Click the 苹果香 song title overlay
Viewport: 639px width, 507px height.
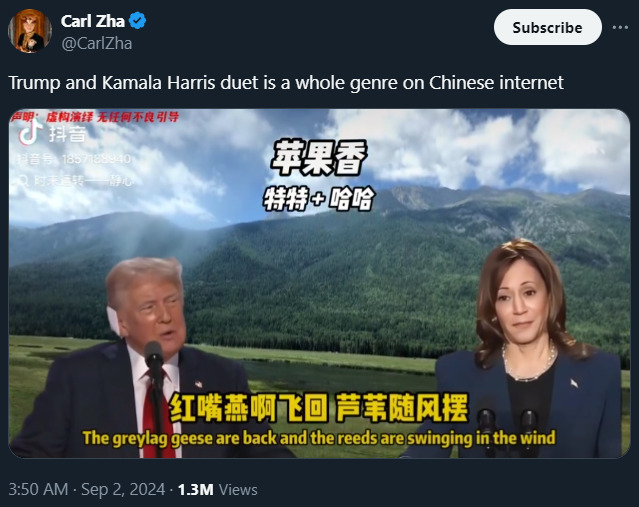tap(319, 157)
